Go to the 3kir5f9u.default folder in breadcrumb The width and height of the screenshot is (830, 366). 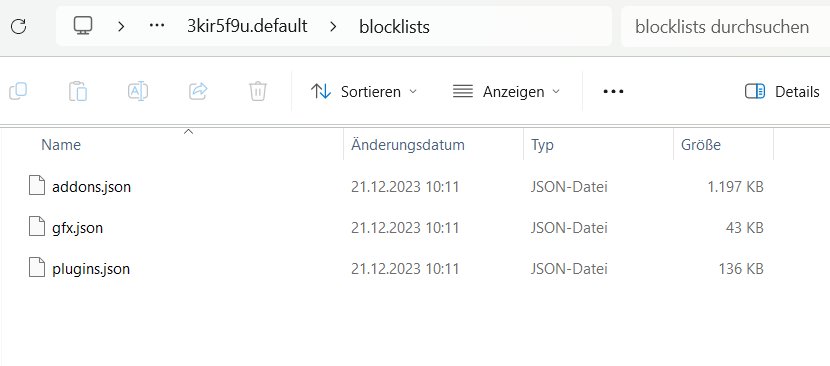247,26
